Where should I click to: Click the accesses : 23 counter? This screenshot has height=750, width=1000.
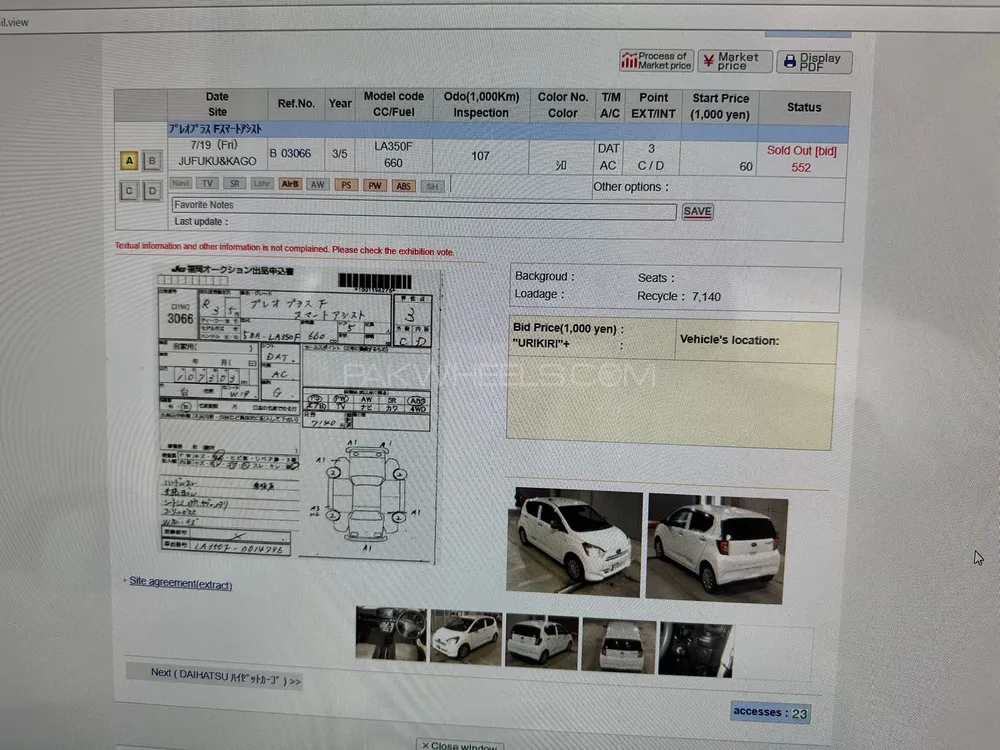tap(770, 712)
